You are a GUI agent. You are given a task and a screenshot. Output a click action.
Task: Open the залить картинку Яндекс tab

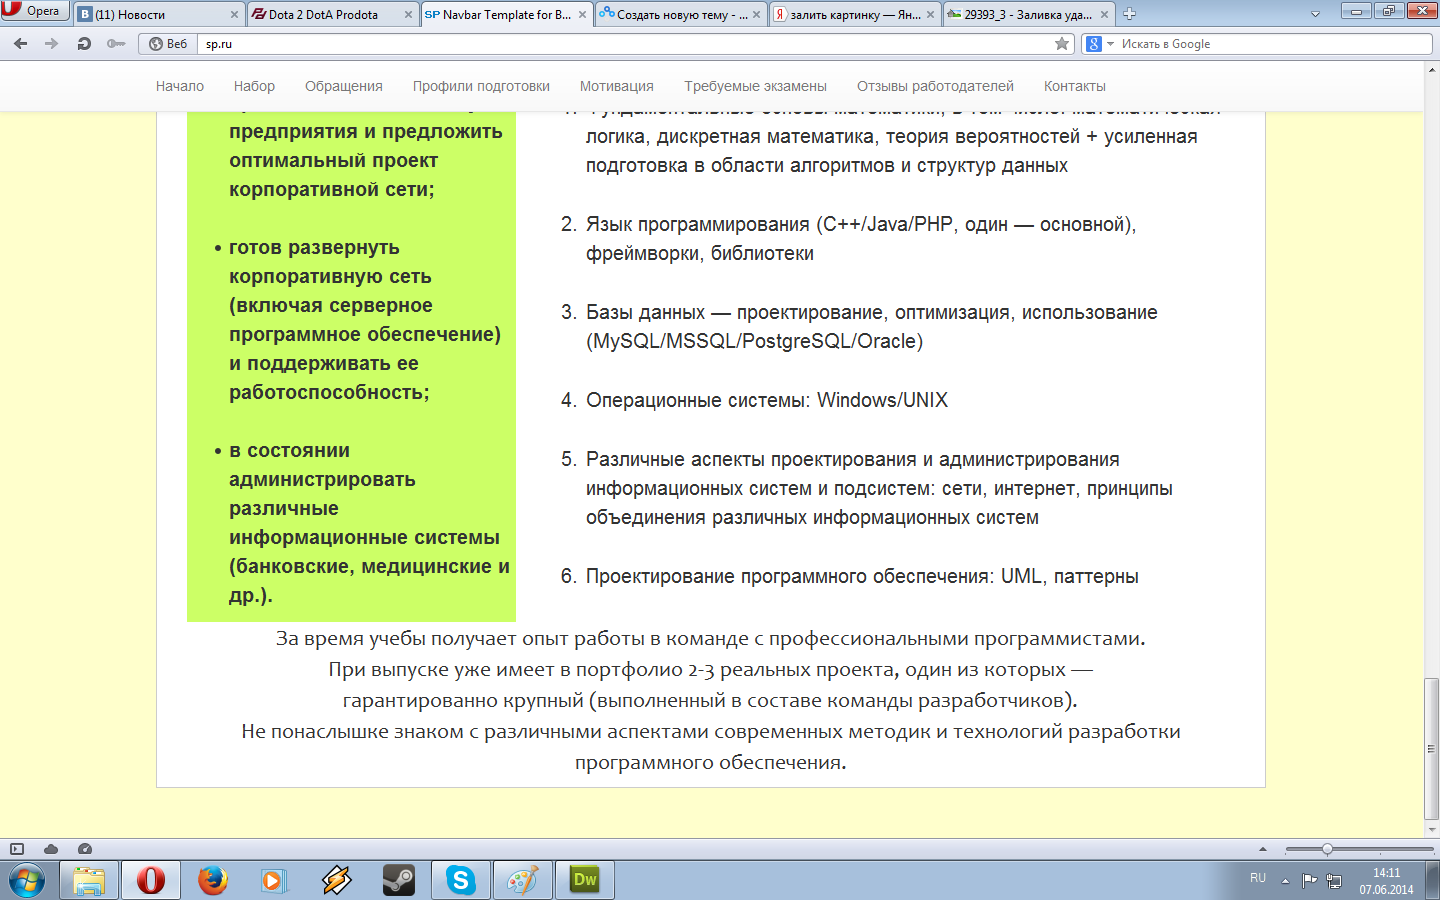point(855,14)
